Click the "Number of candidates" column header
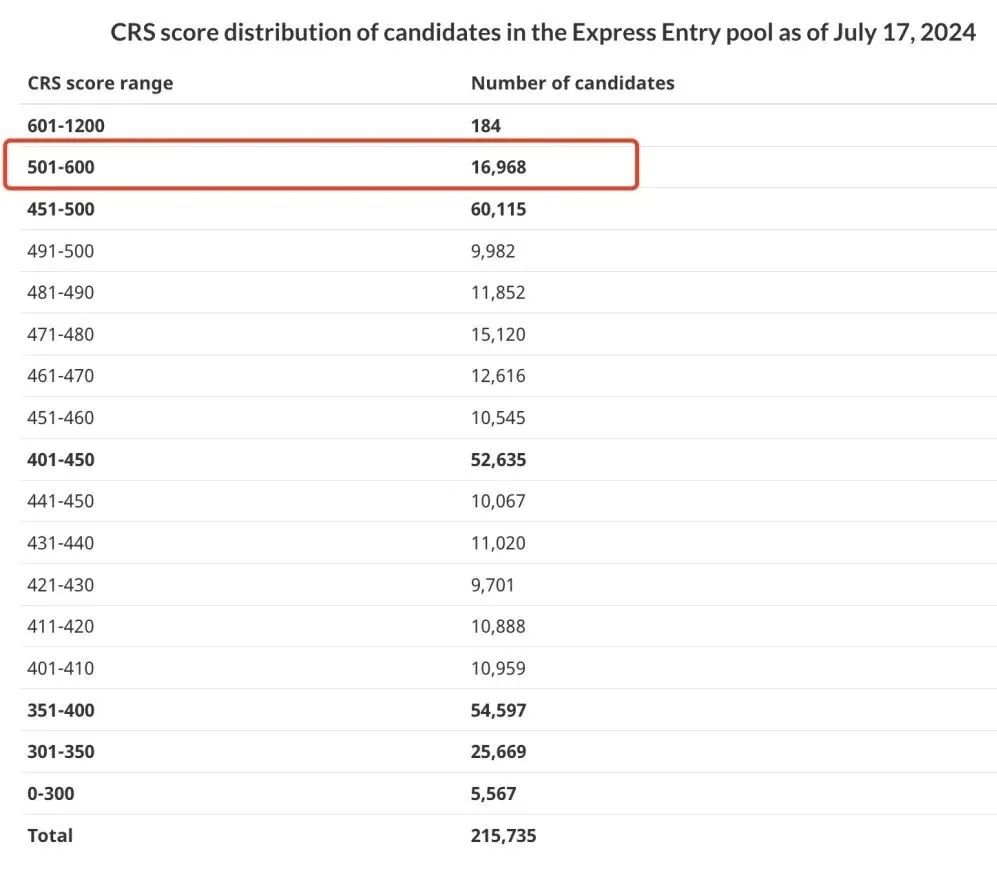This screenshot has height=873, width=997. [x=572, y=83]
